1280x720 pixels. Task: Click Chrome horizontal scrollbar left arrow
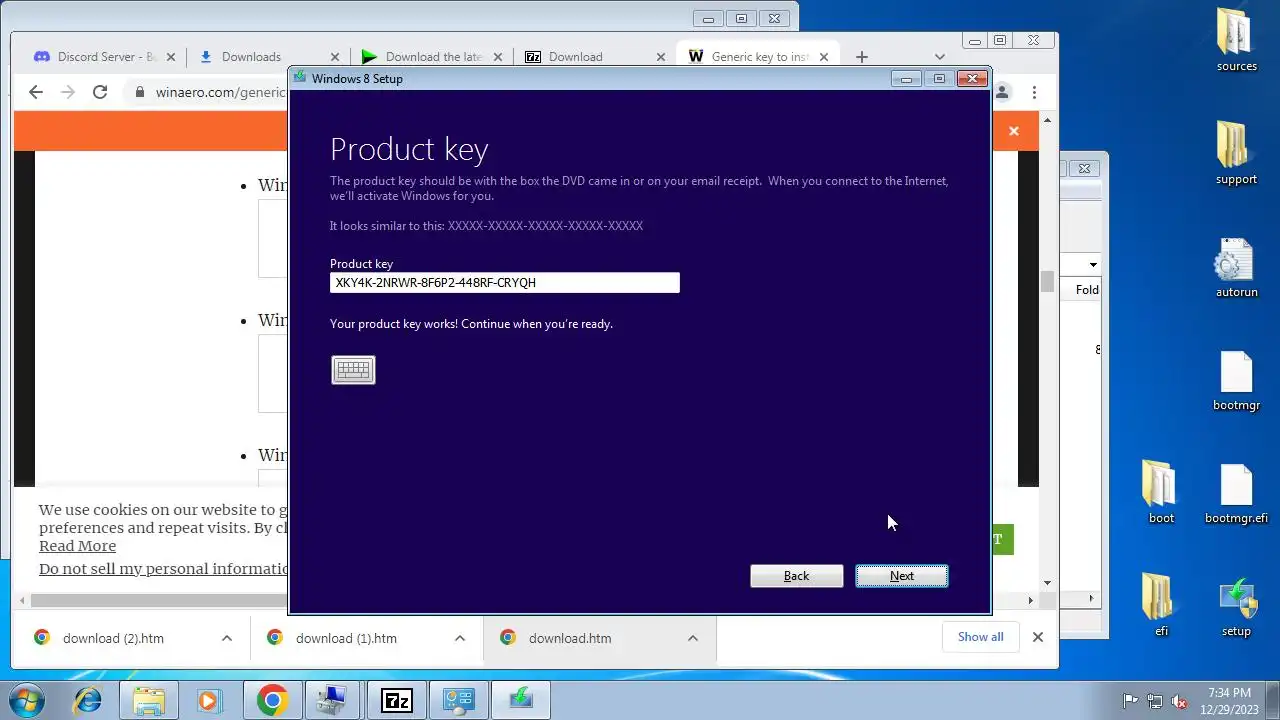(22, 600)
